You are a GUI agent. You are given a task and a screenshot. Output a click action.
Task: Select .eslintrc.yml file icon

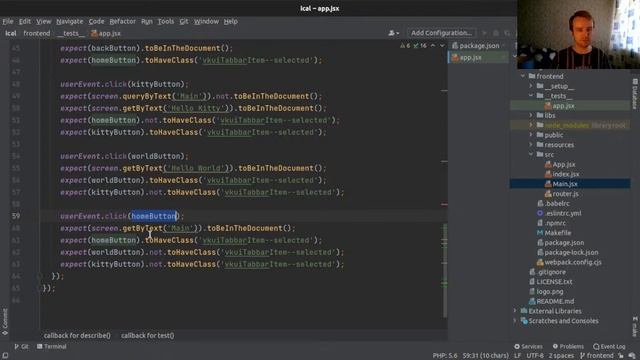tap(540, 213)
